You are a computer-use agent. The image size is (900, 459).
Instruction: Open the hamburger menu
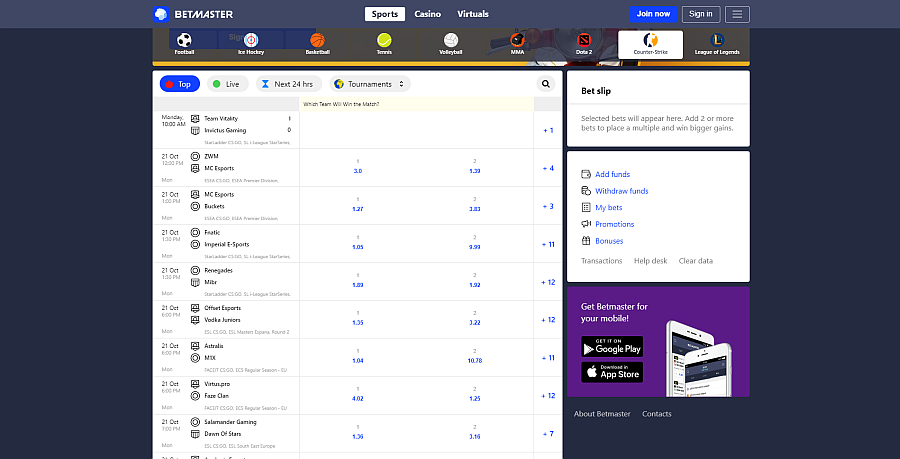tap(737, 14)
